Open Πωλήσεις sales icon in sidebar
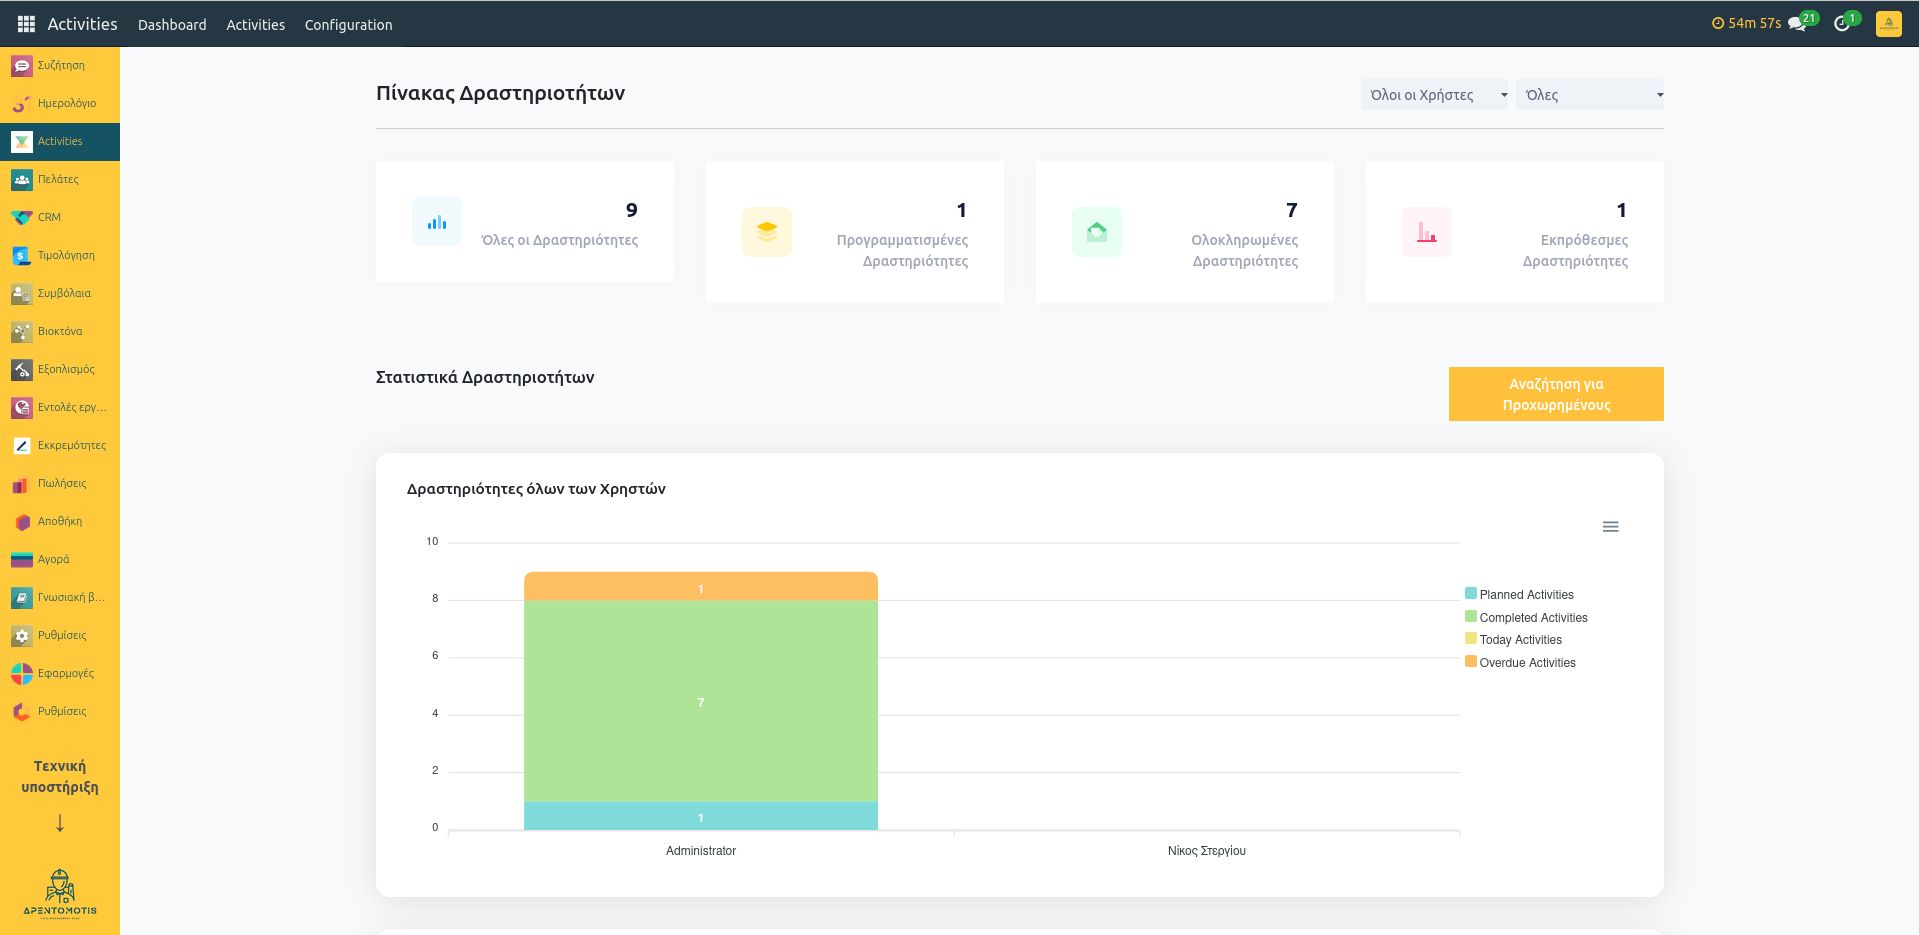Viewport: 1919px width, 935px height. point(22,483)
